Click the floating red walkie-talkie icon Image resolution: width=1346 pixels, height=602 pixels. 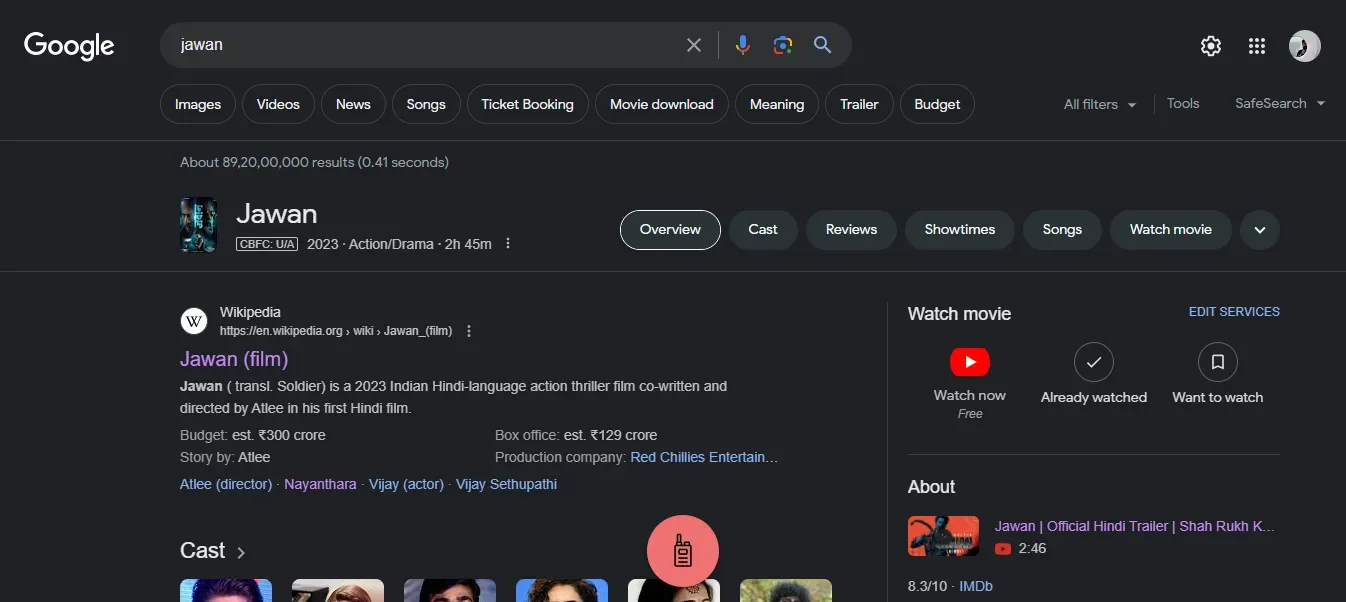point(683,551)
